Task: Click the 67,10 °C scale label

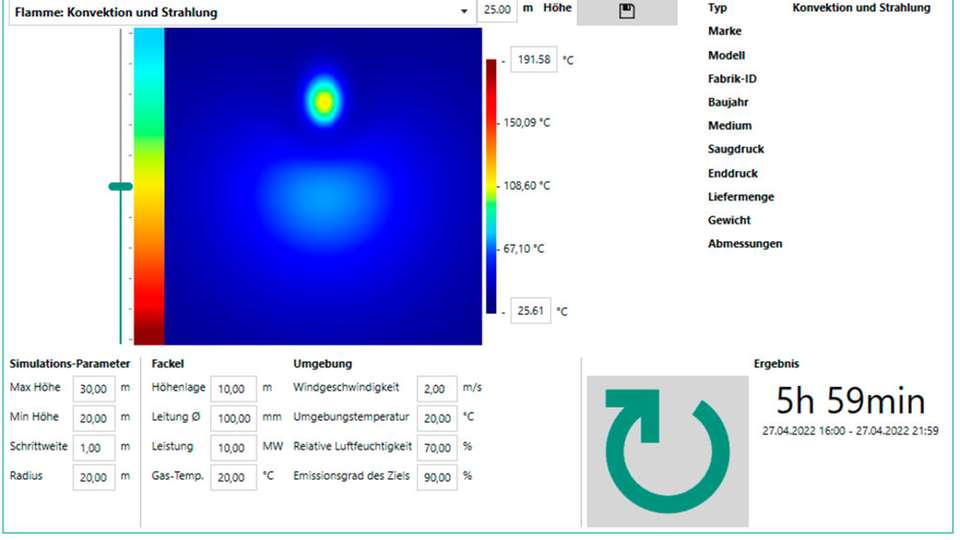Action: point(523,249)
